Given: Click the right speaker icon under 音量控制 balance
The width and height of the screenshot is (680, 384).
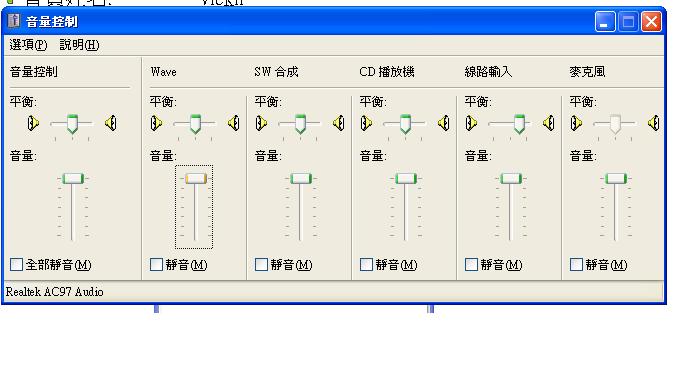Looking at the screenshot, I should pyautogui.click(x=111, y=123).
